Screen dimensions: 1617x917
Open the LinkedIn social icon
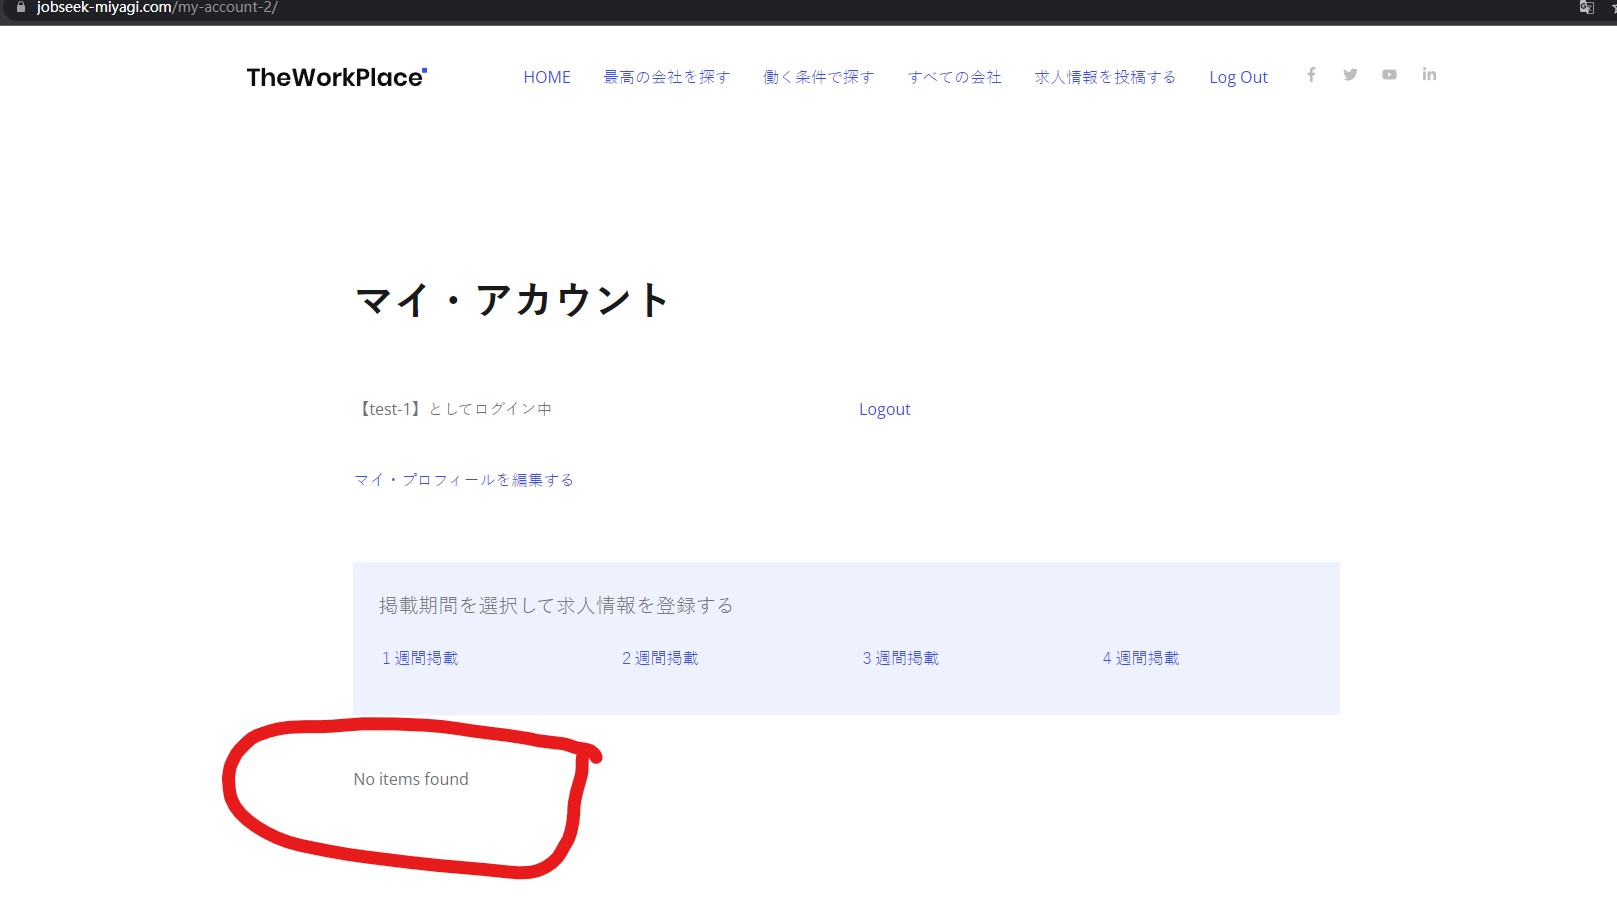[1429, 75]
